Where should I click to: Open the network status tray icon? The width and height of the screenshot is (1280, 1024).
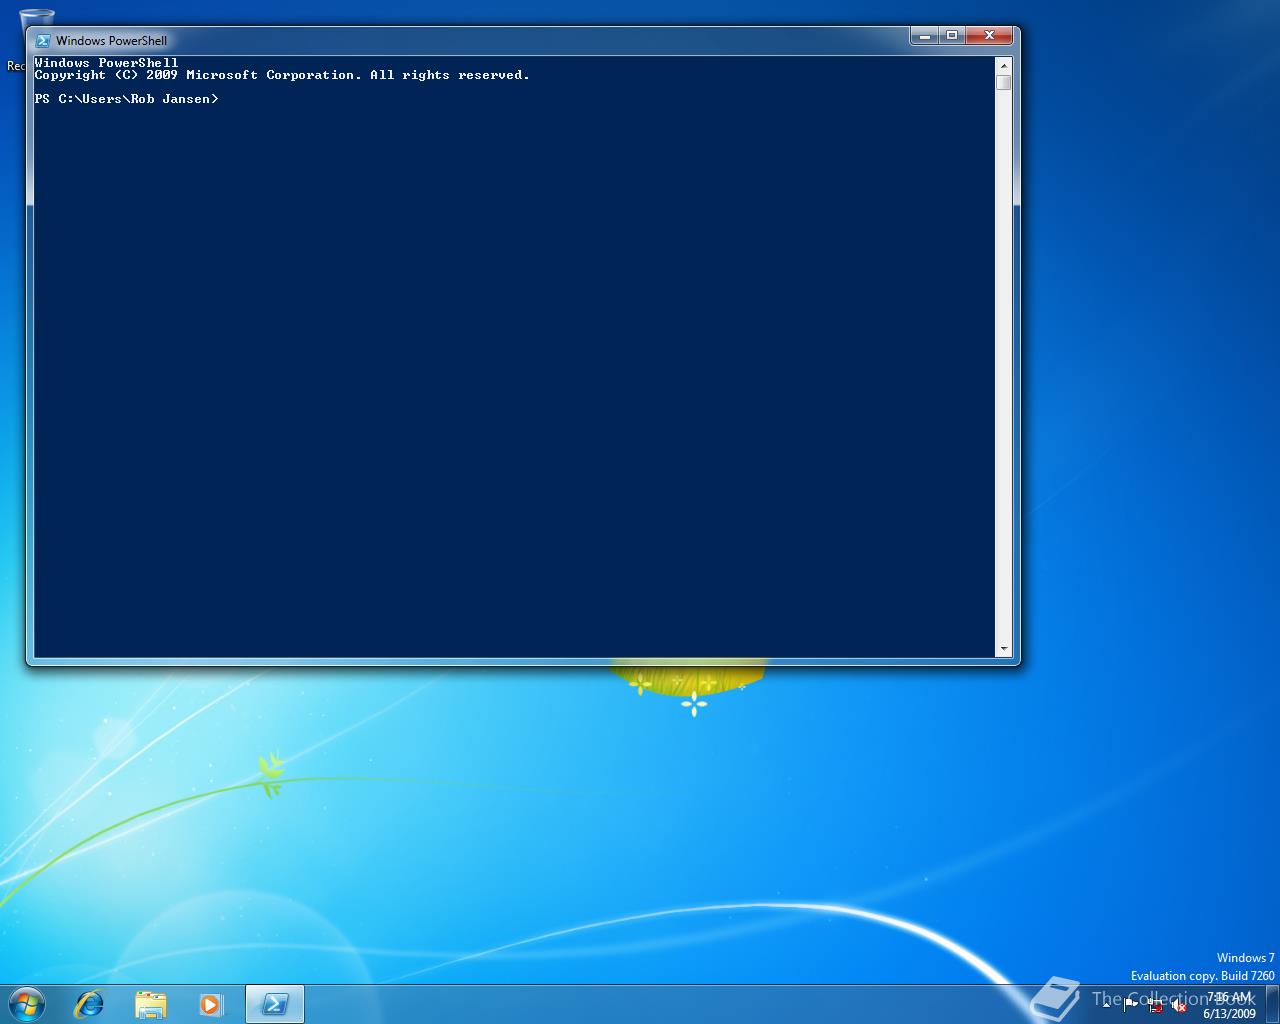(x=1155, y=1006)
